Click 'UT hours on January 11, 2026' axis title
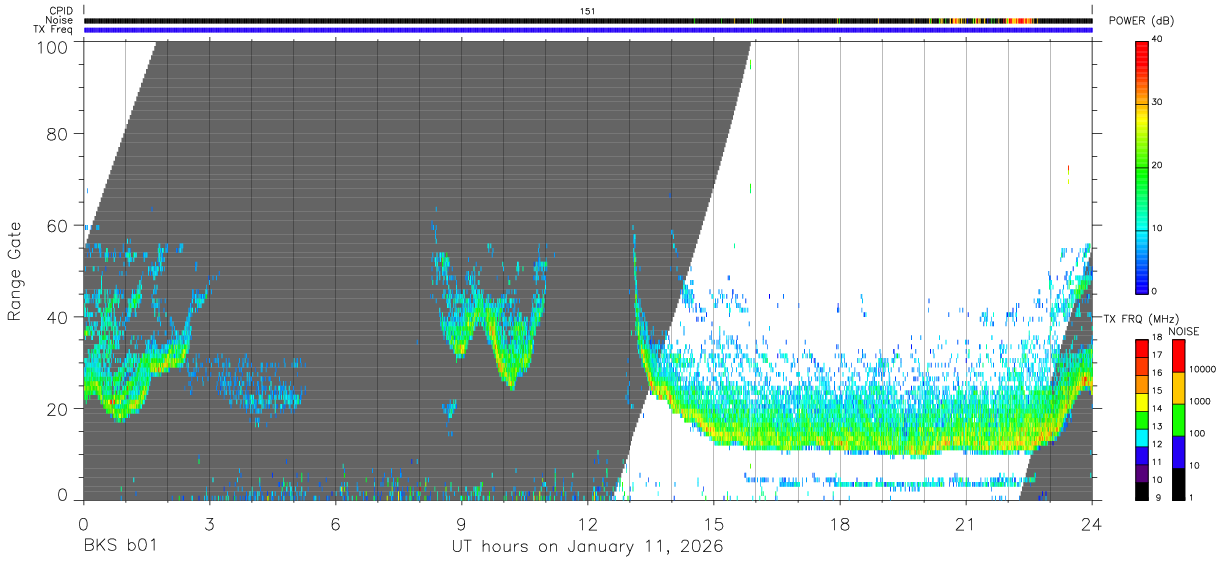 (586, 547)
